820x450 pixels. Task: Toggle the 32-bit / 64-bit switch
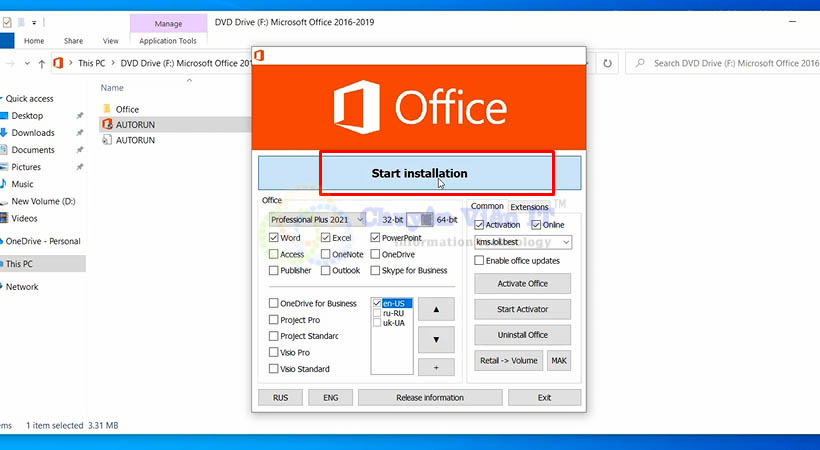tap(427, 220)
